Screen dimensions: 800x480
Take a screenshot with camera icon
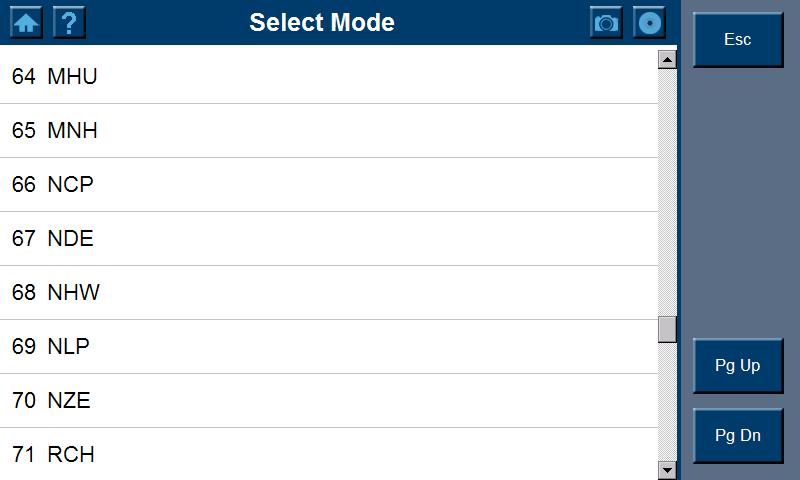click(x=606, y=23)
